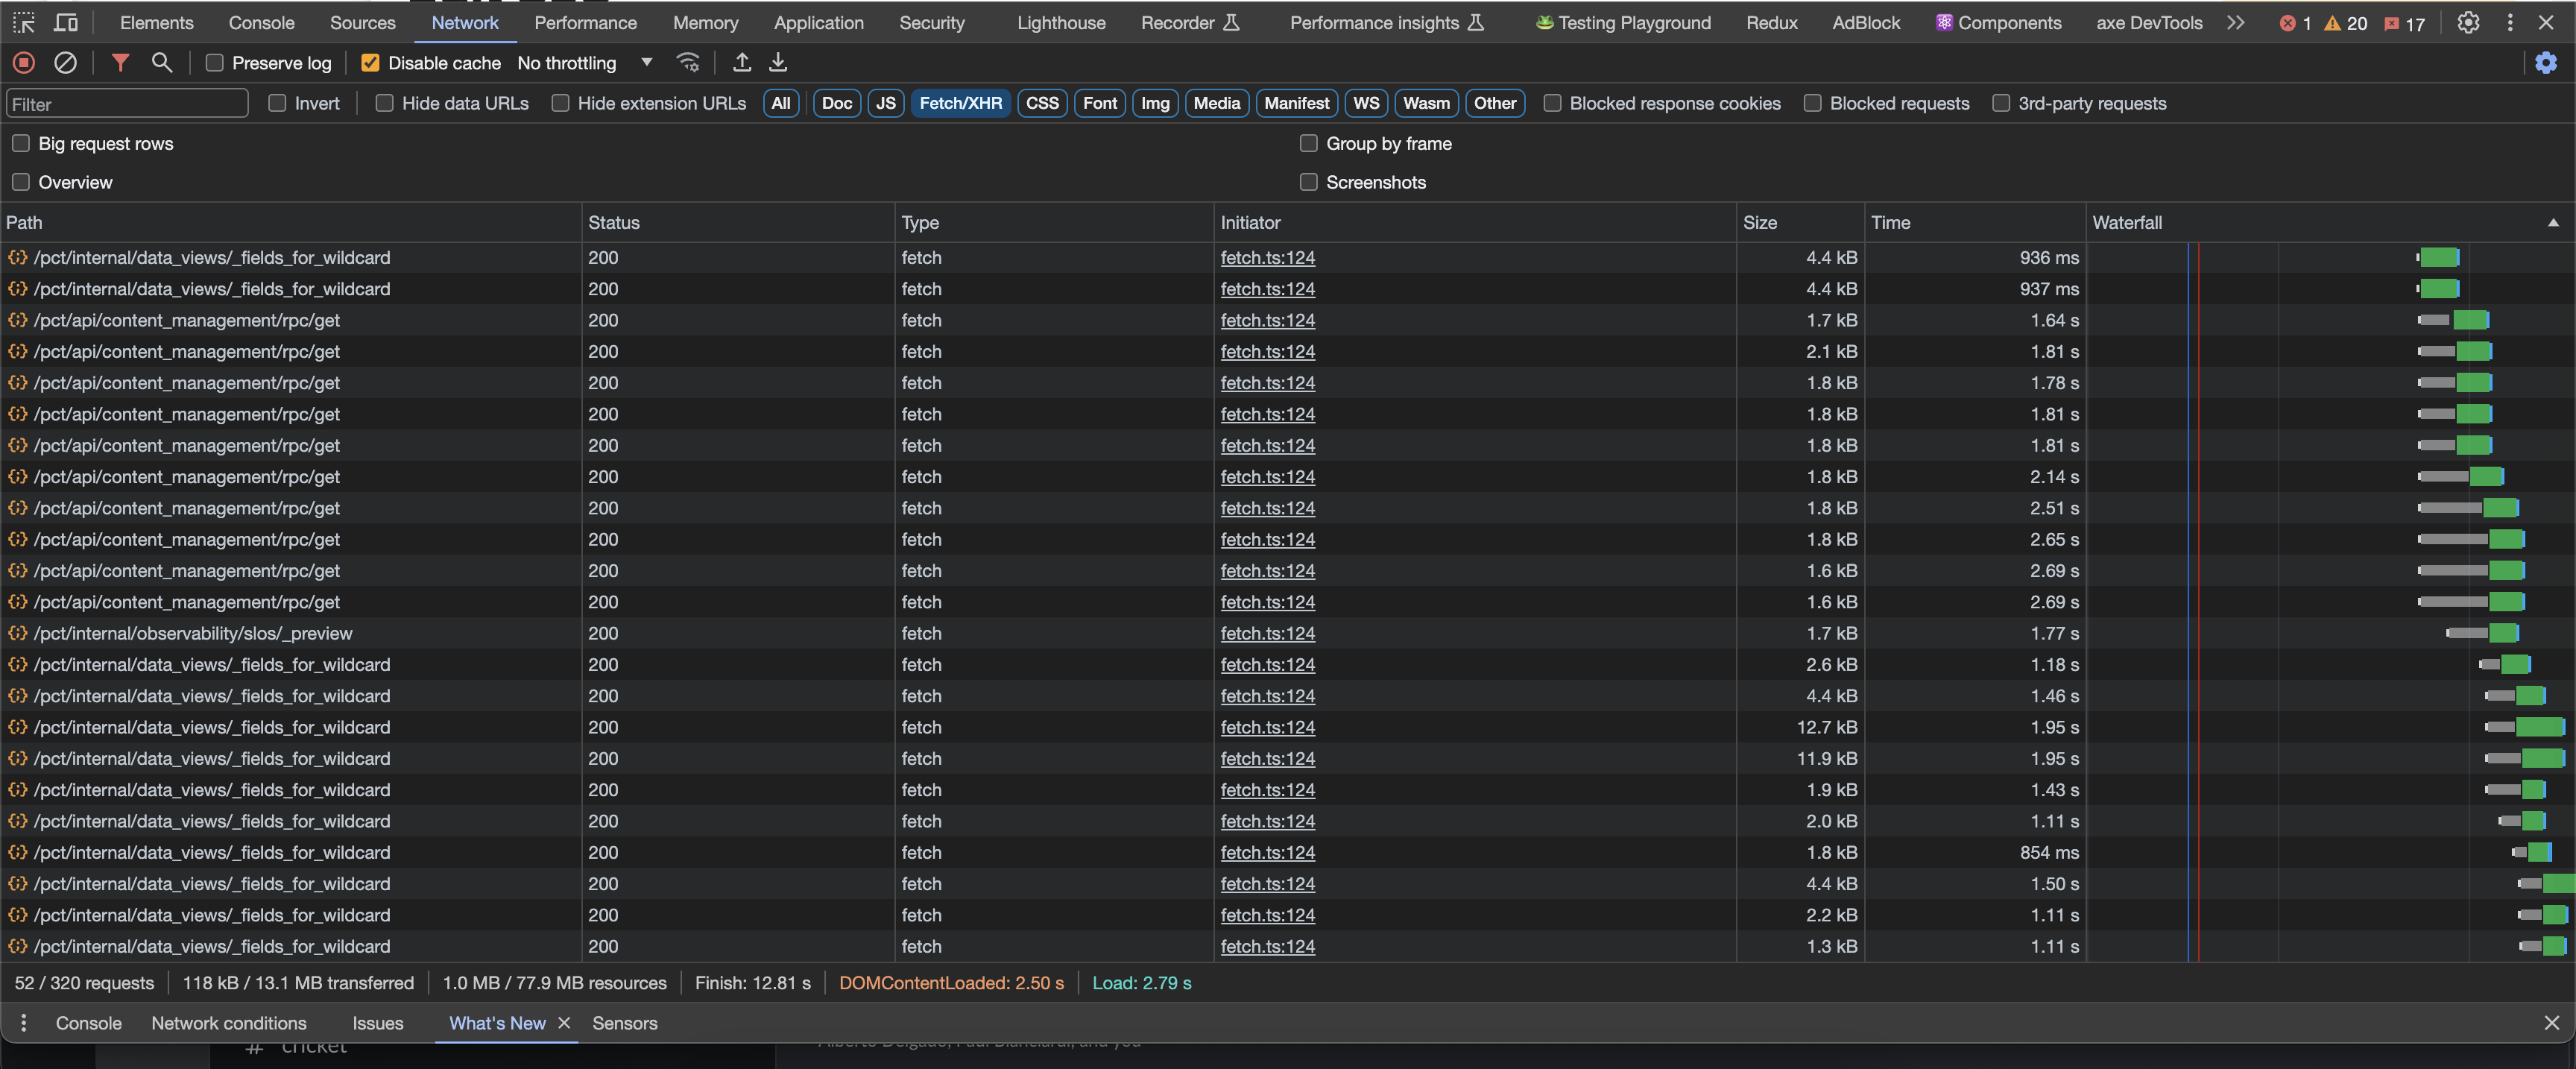2576x1069 pixels.
Task: Toggle Invert filter checkbox
Action: pyautogui.click(x=277, y=103)
